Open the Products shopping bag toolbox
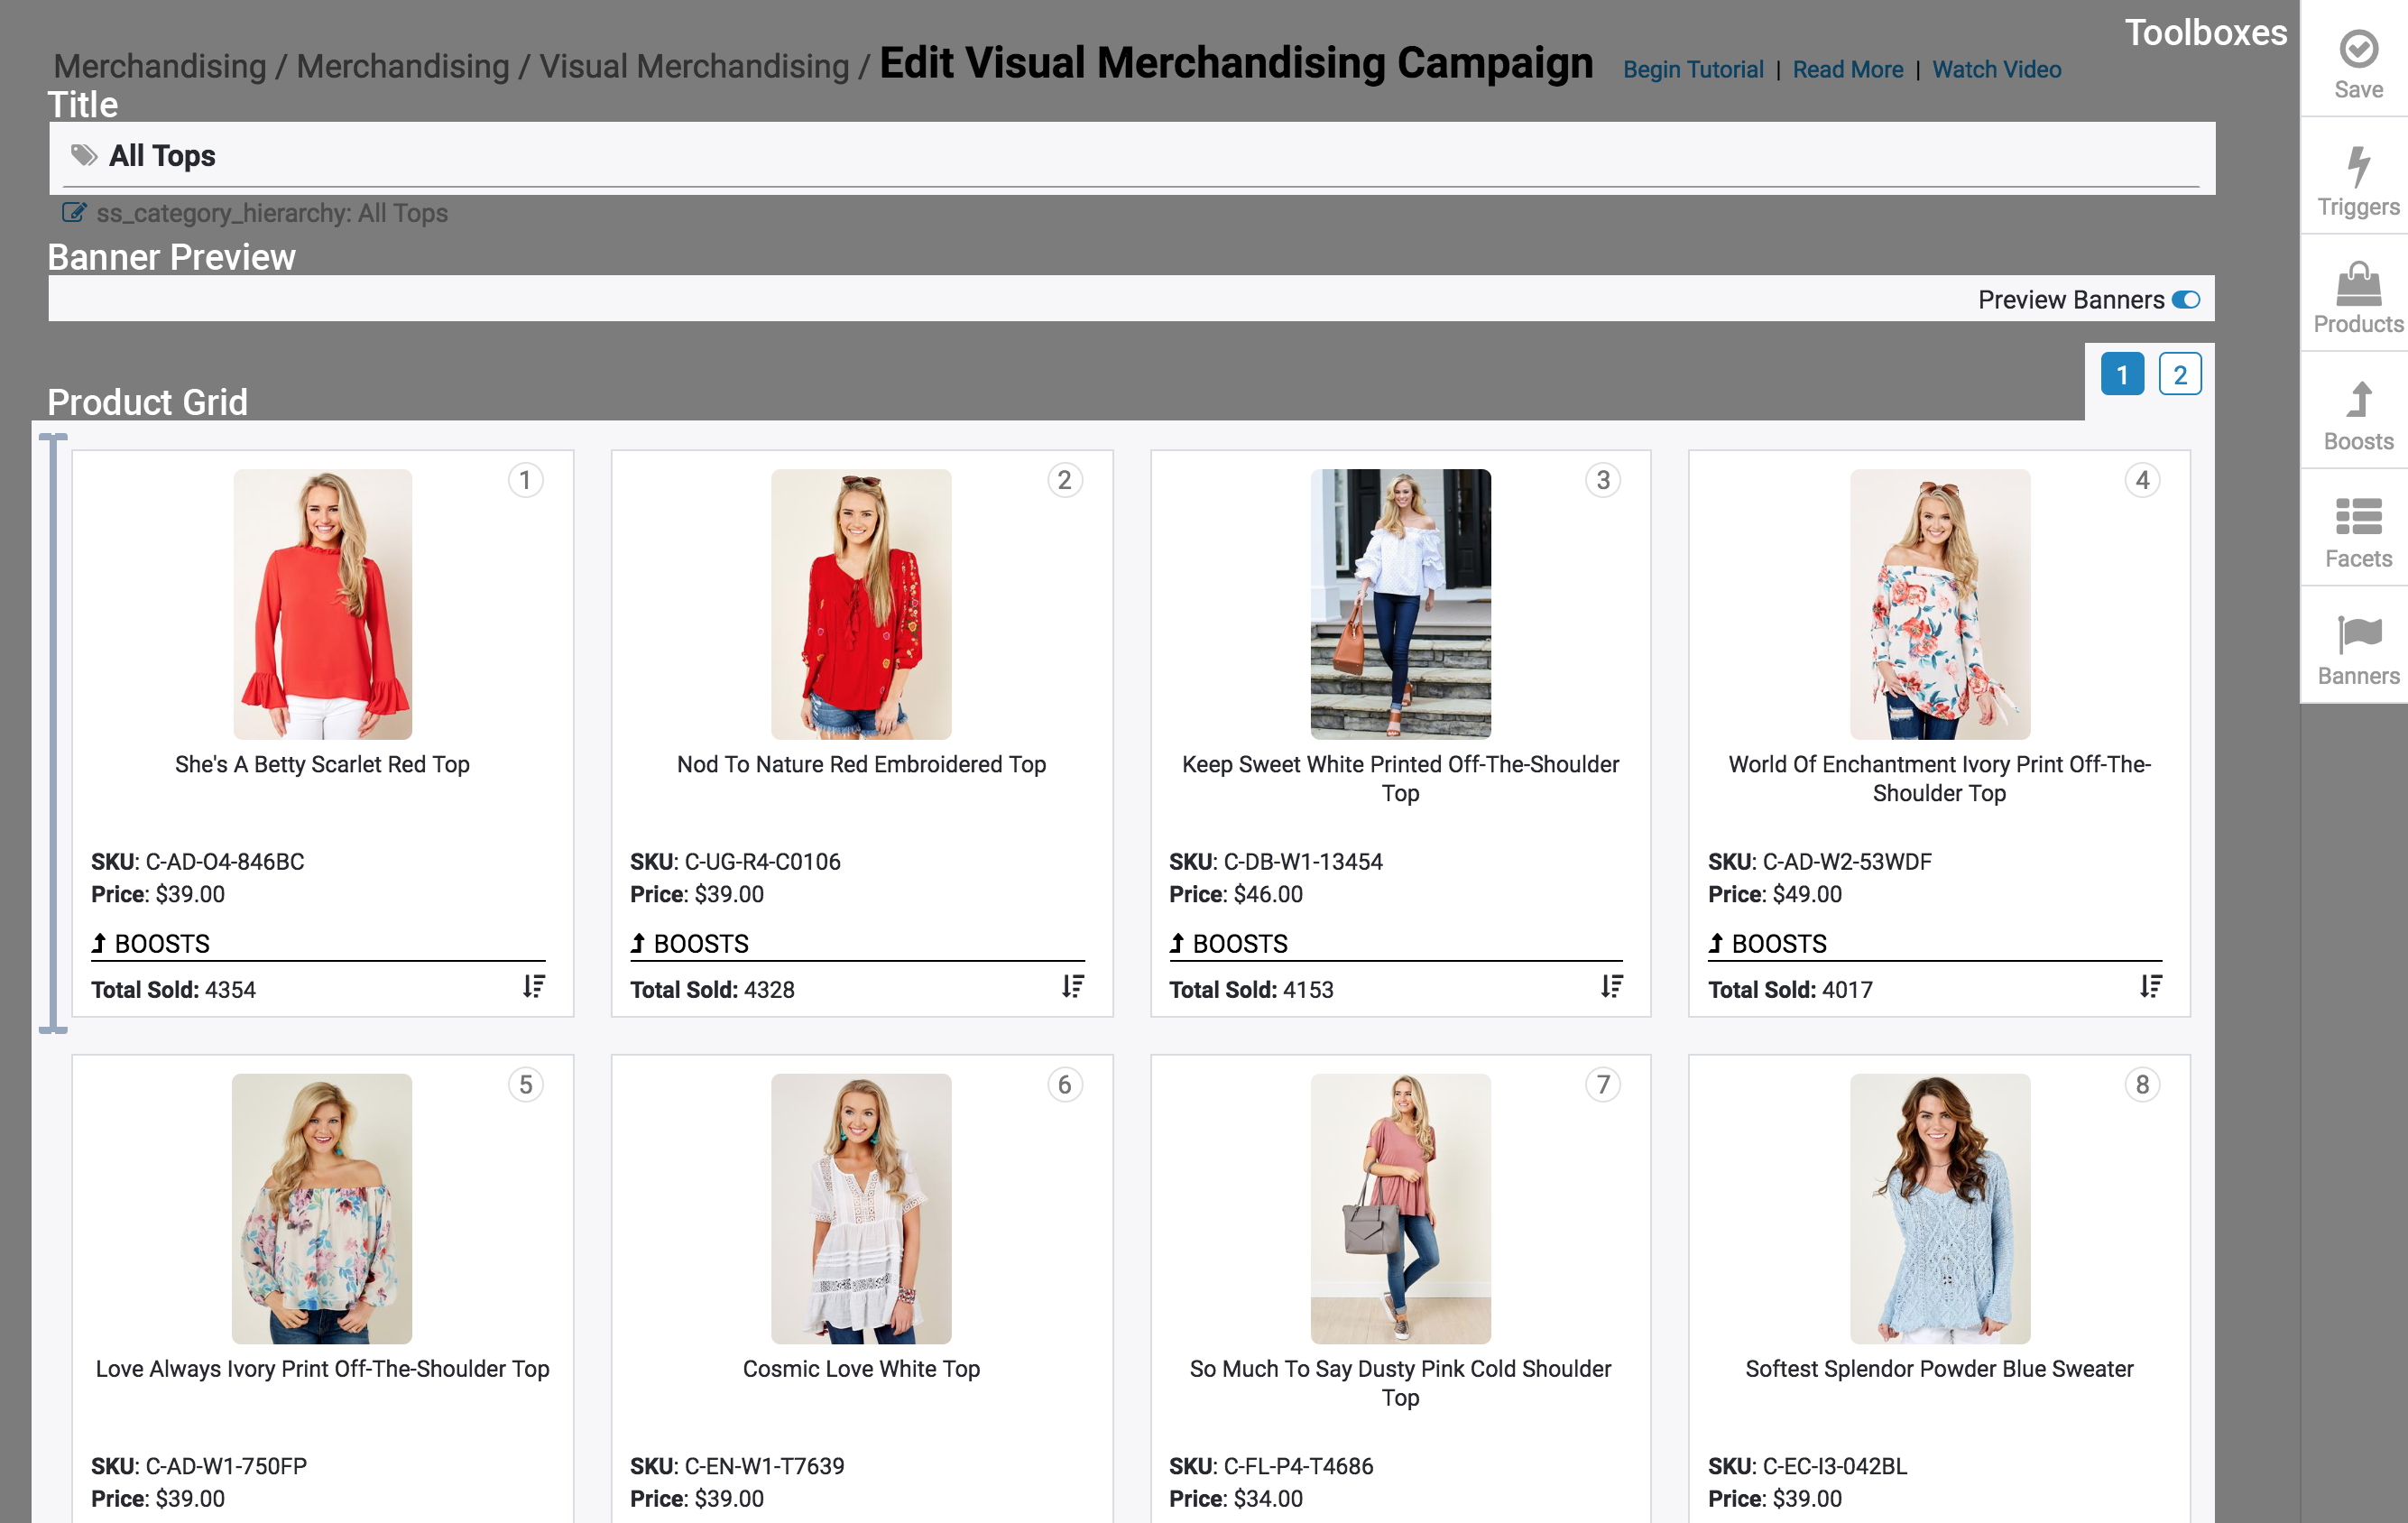The image size is (2408, 1523). (x=2358, y=284)
